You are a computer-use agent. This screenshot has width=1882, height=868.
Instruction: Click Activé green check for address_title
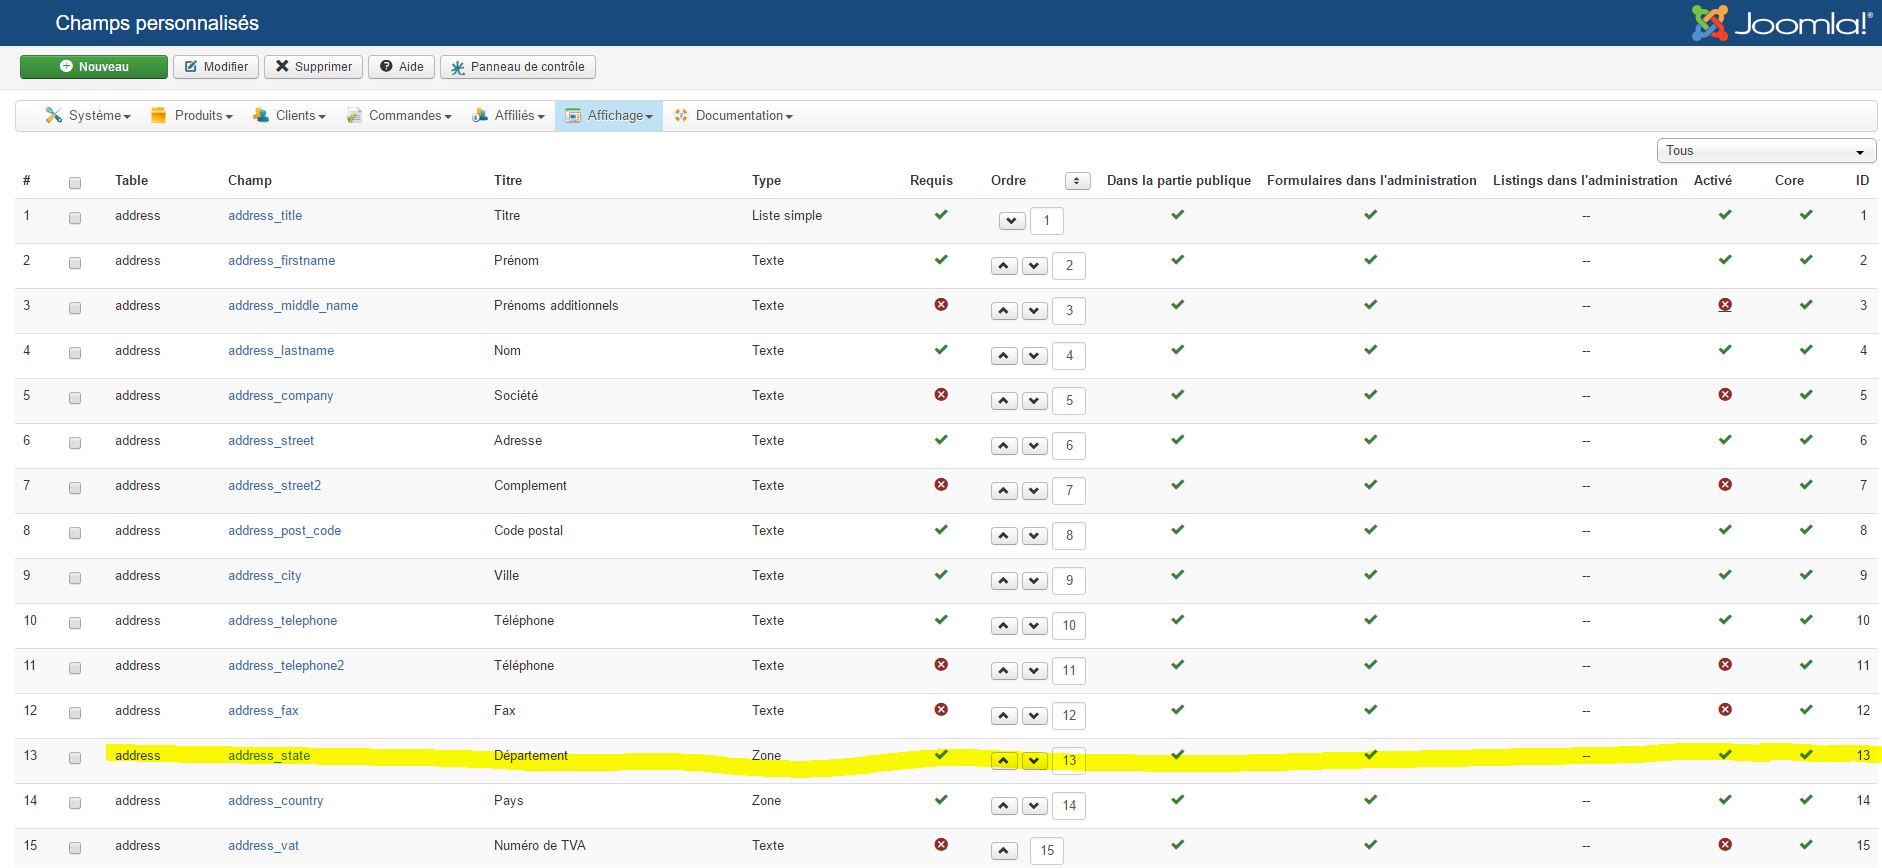tap(1724, 215)
